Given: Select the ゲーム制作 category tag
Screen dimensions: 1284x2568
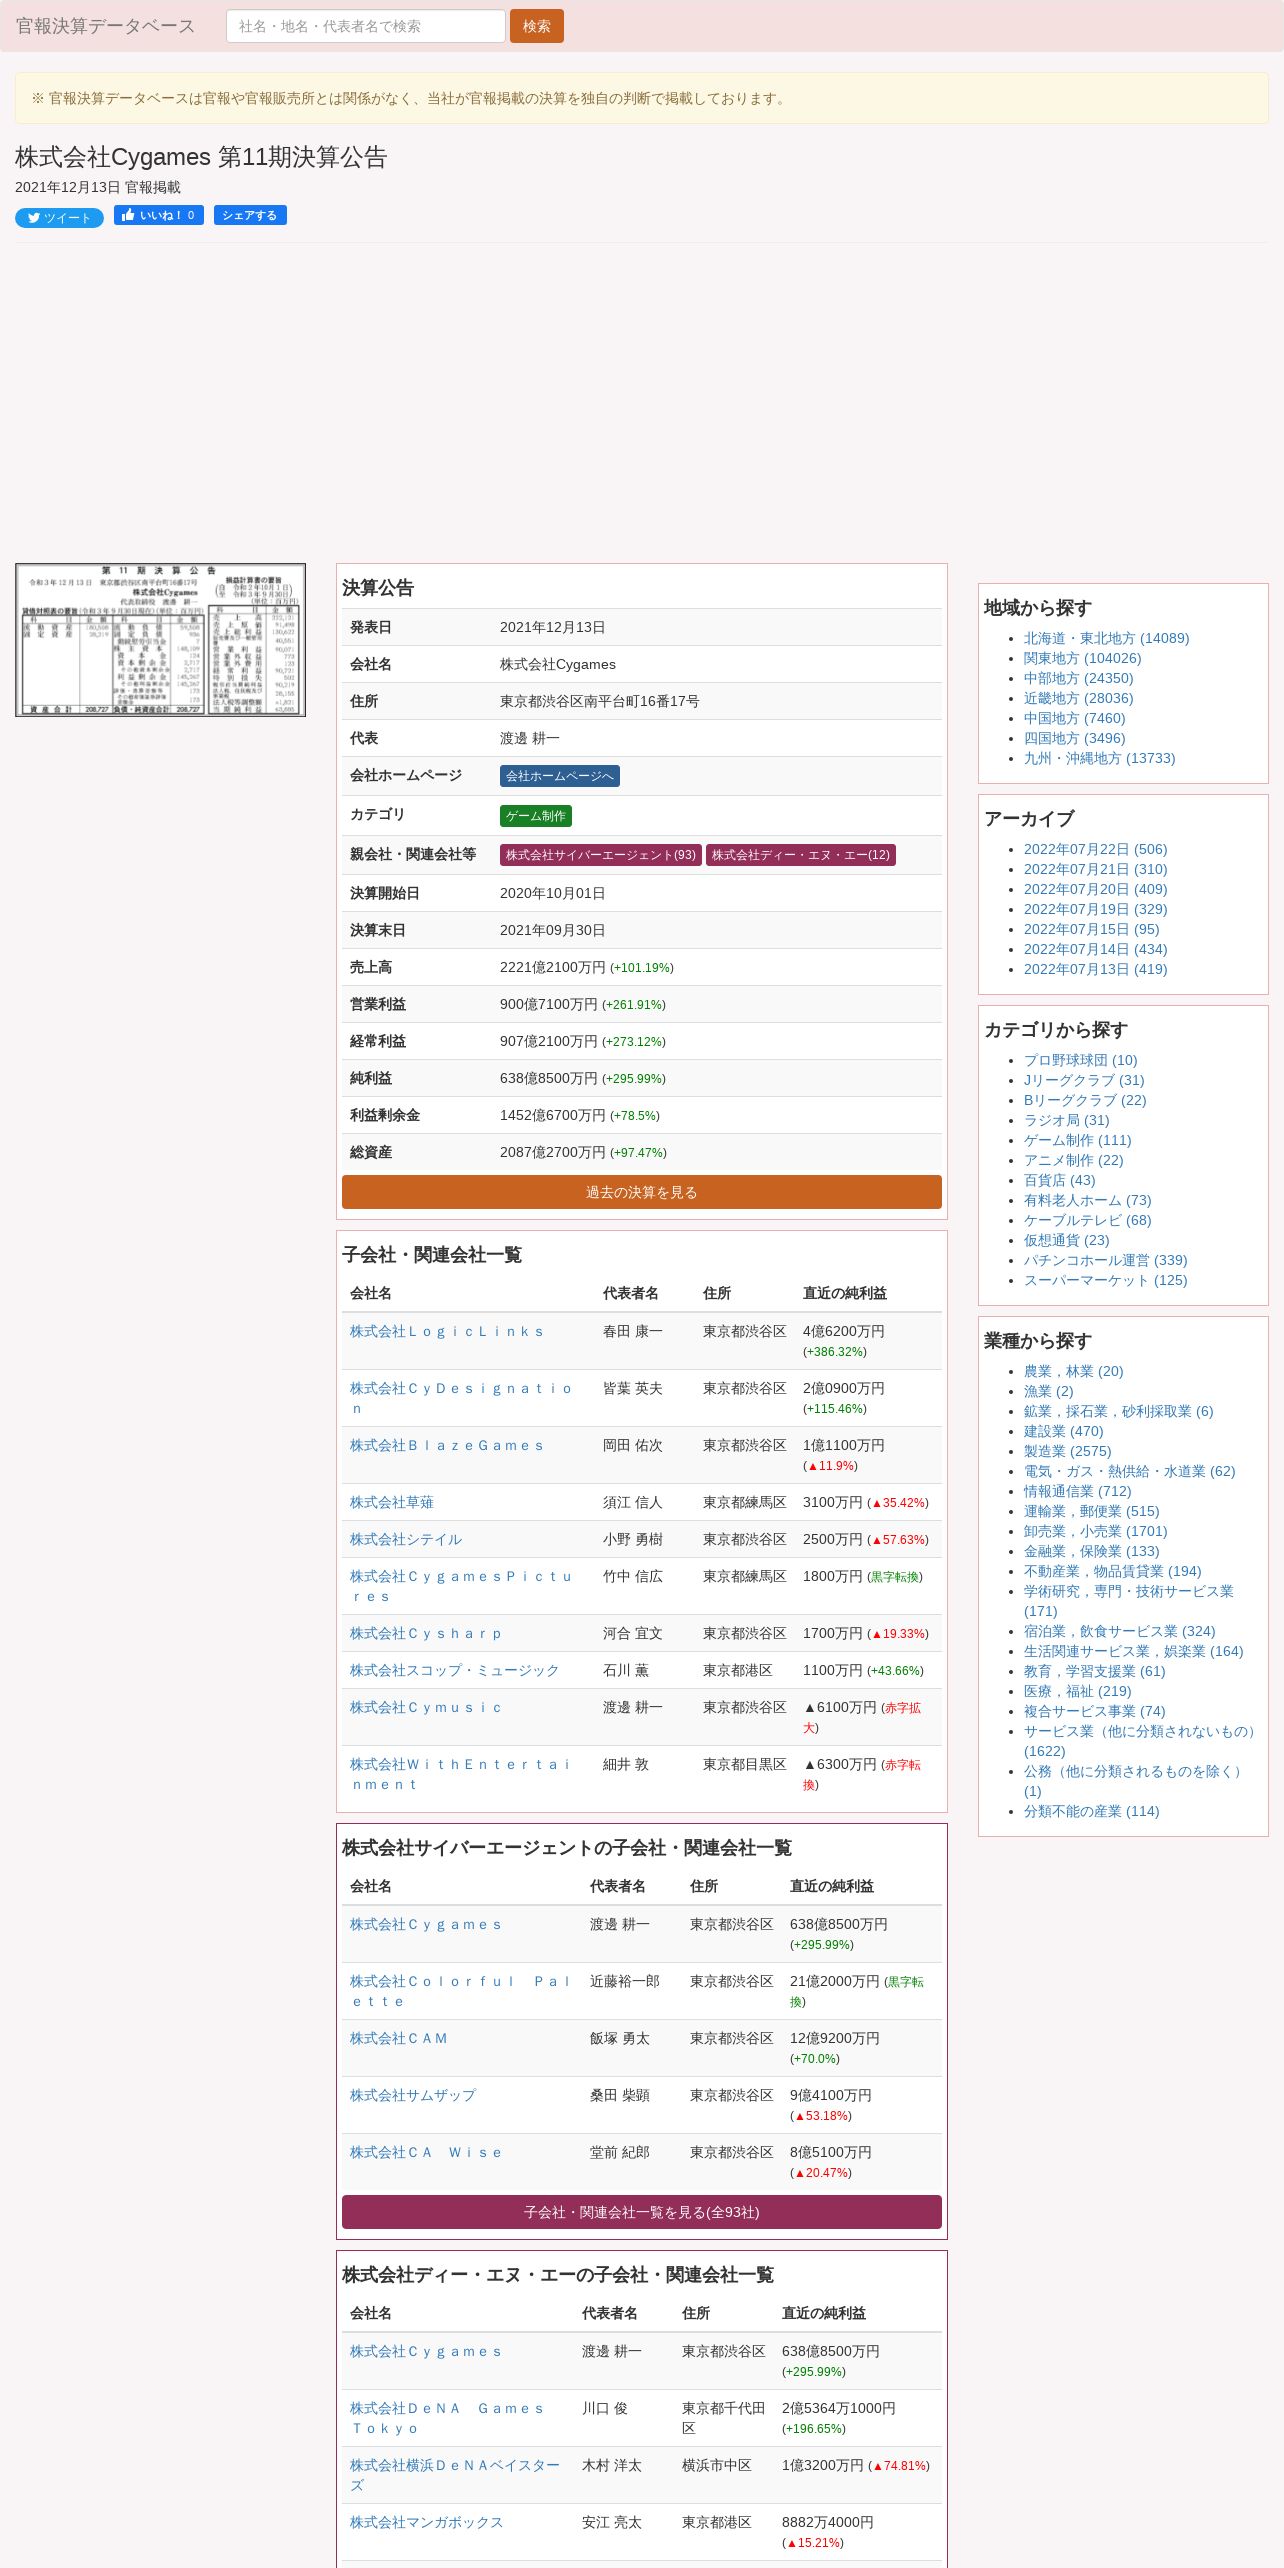Looking at the screenshot, I should pos(536,816).
